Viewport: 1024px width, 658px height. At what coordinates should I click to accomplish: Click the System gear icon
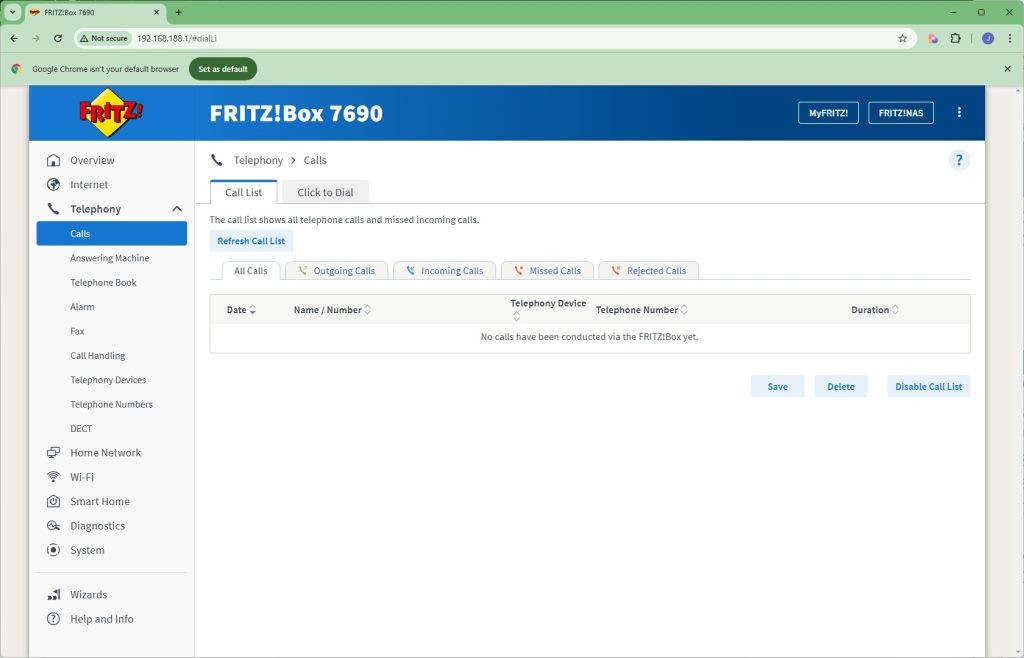pyautogui.click(x=54, y=550)
